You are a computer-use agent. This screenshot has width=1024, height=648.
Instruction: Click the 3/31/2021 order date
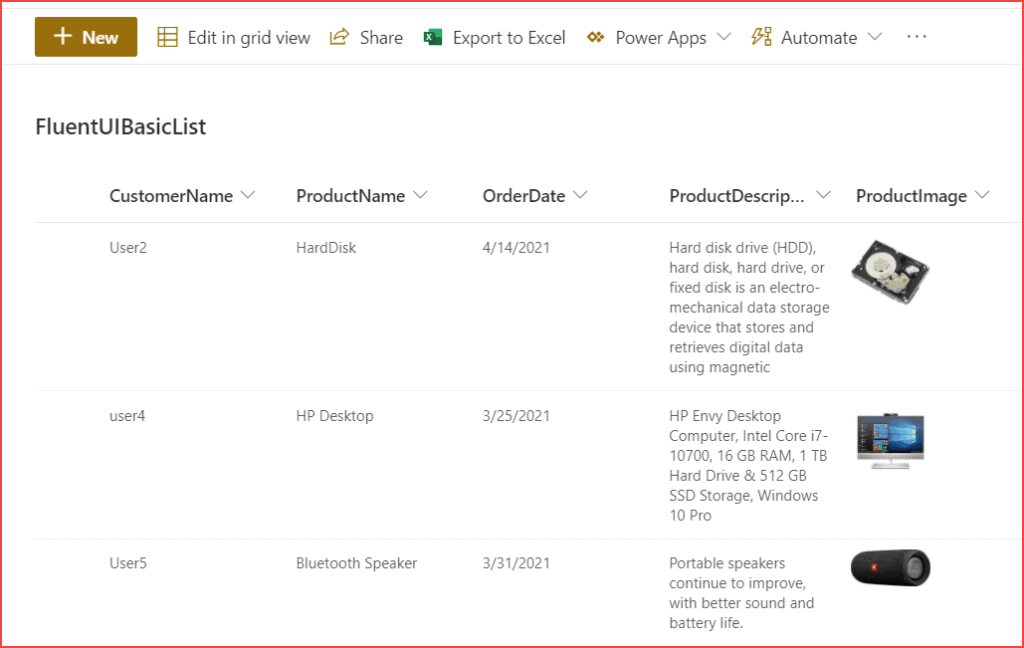point(516,563)
